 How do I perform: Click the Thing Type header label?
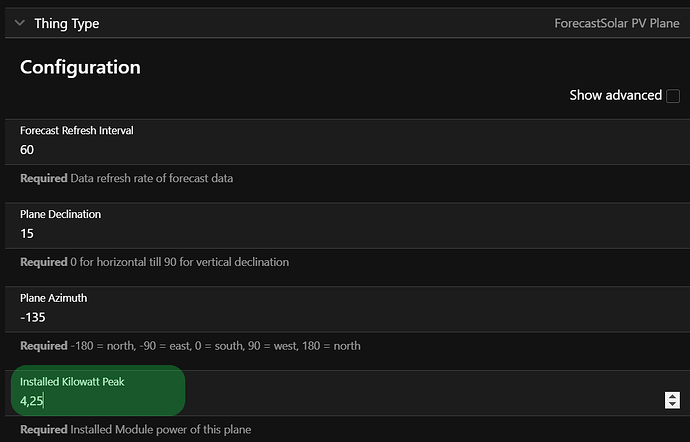(66, 23)
